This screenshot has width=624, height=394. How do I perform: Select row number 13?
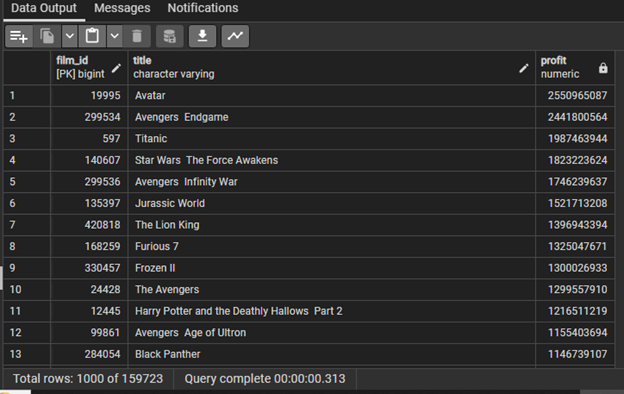tap(27, 354)
